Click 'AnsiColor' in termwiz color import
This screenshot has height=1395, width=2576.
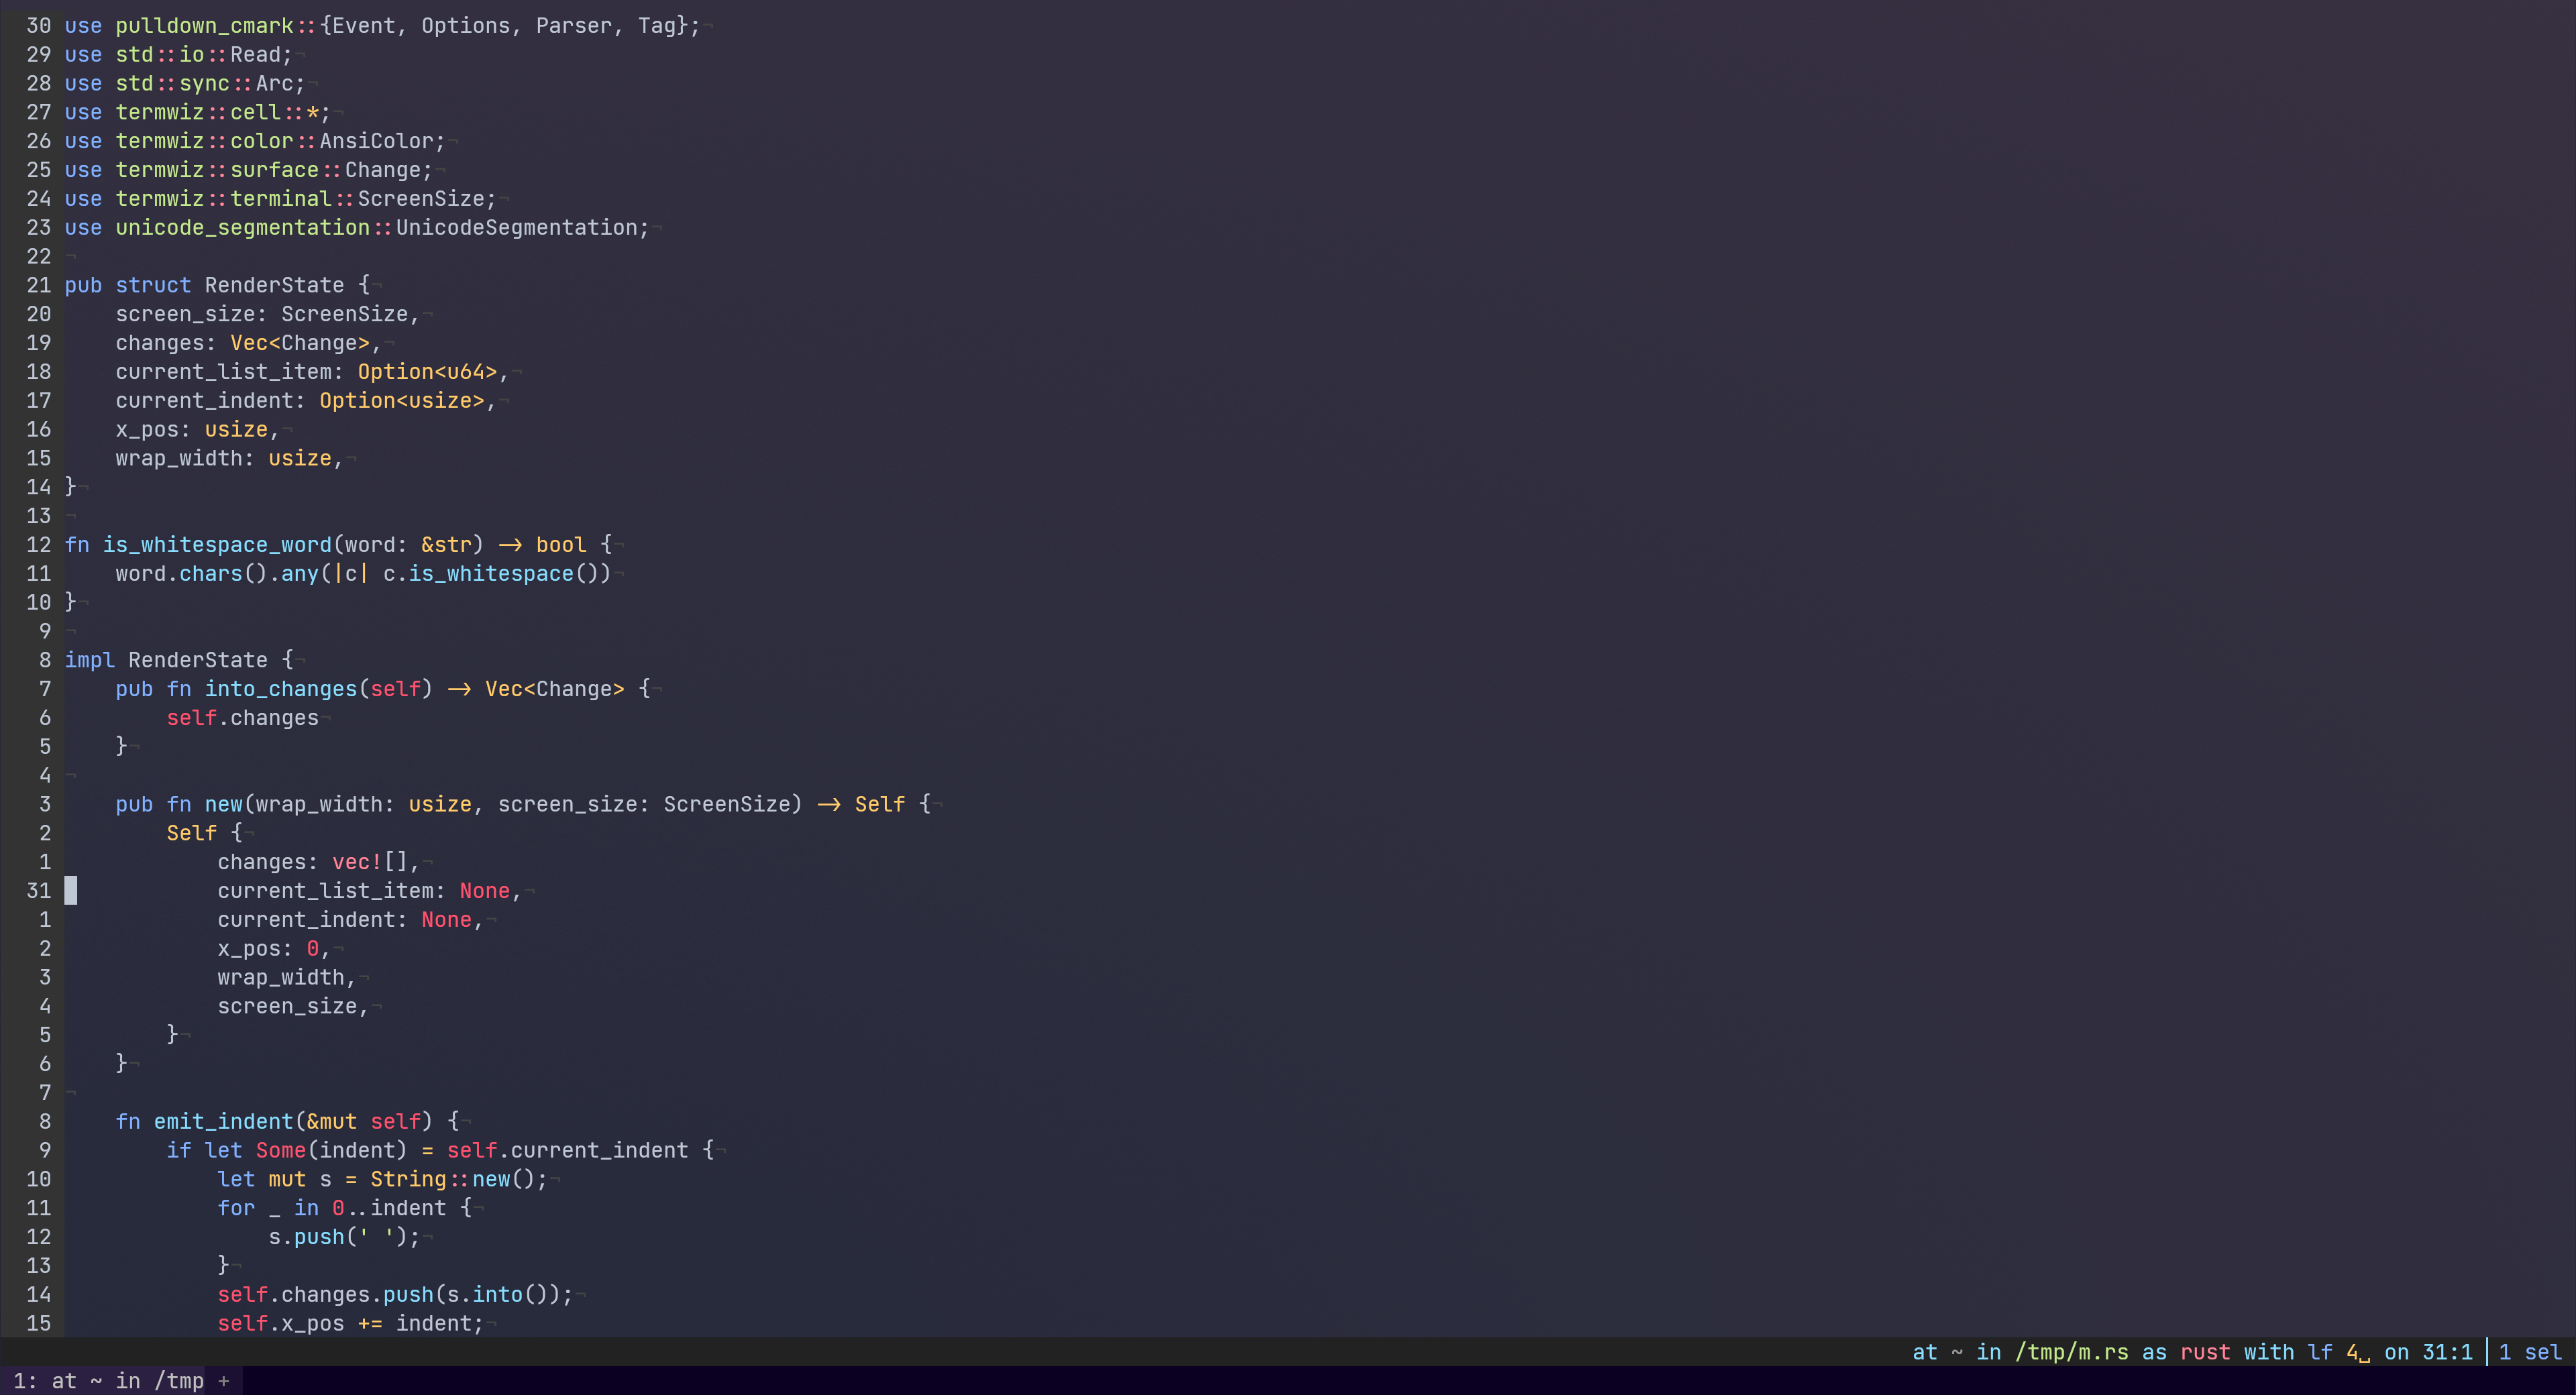pyautogui.click(x=376, y=141)
